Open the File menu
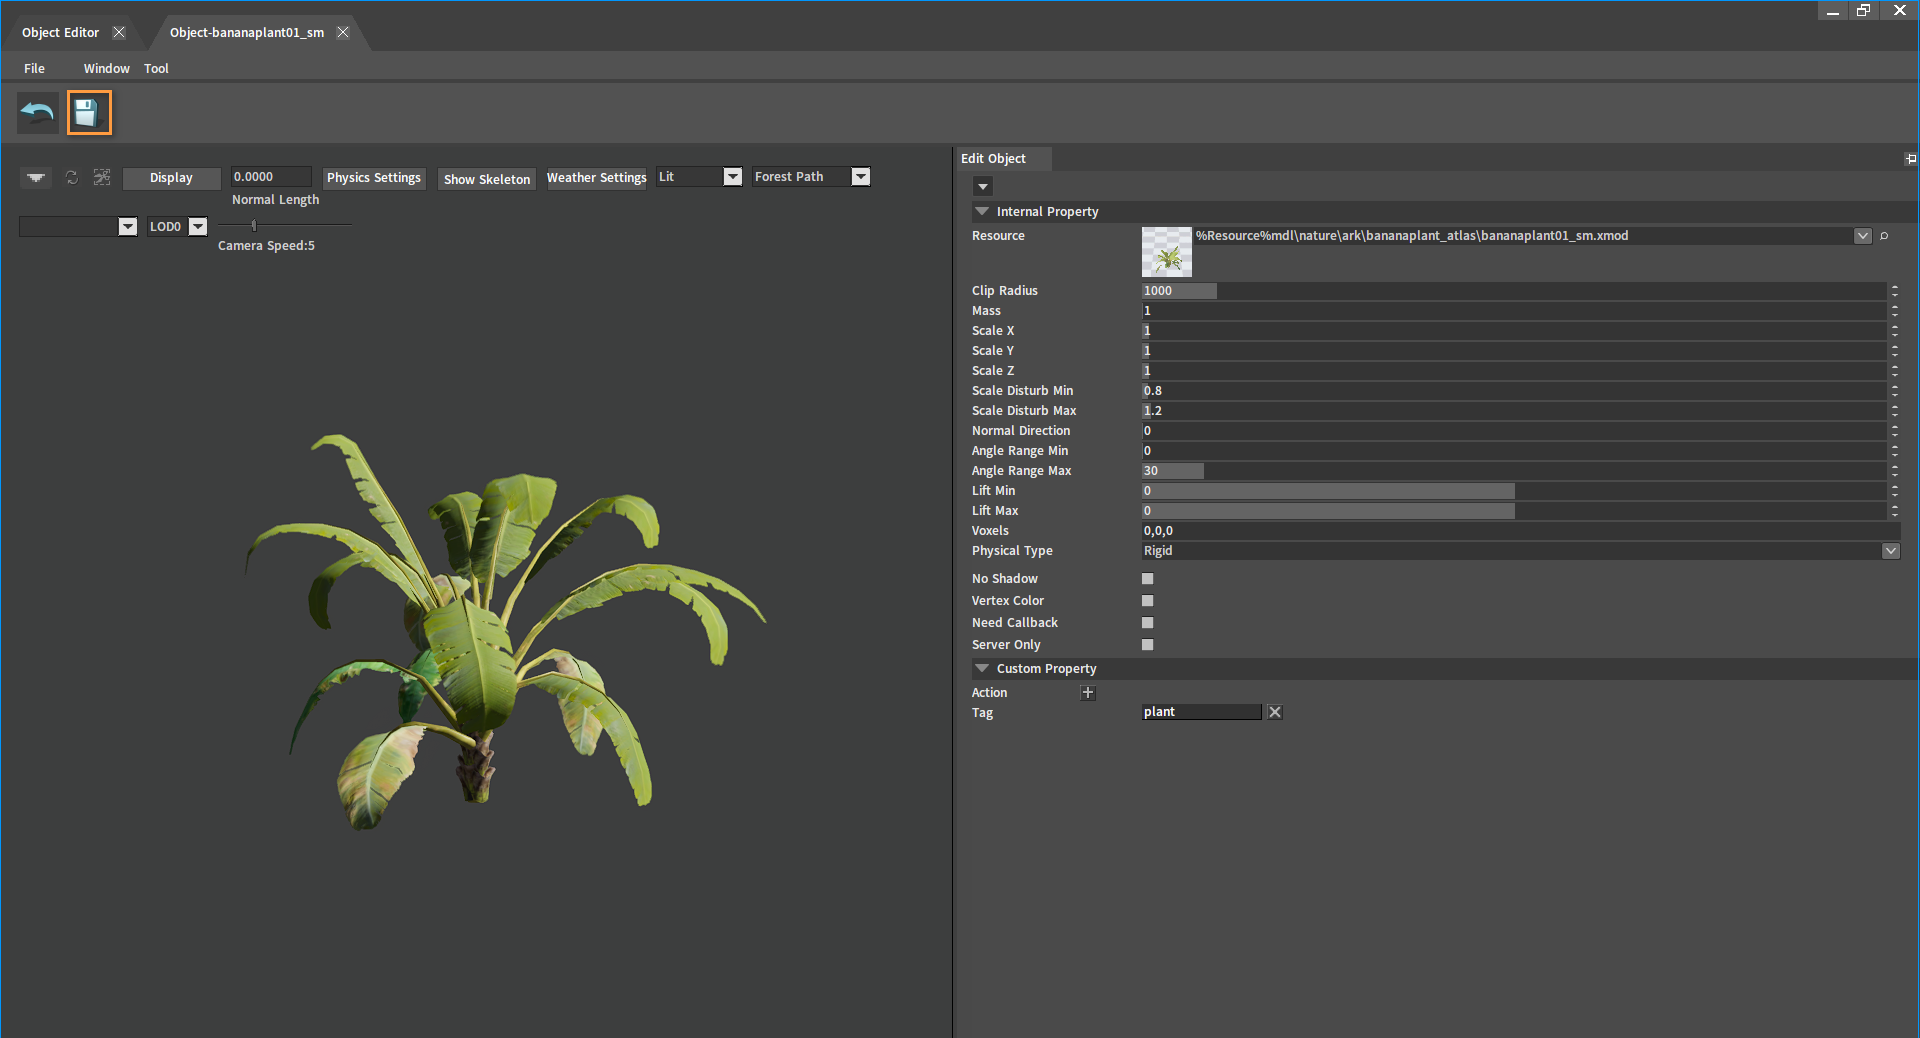The height and width of the screenshot is (1038, 1920). coord(34,69)
